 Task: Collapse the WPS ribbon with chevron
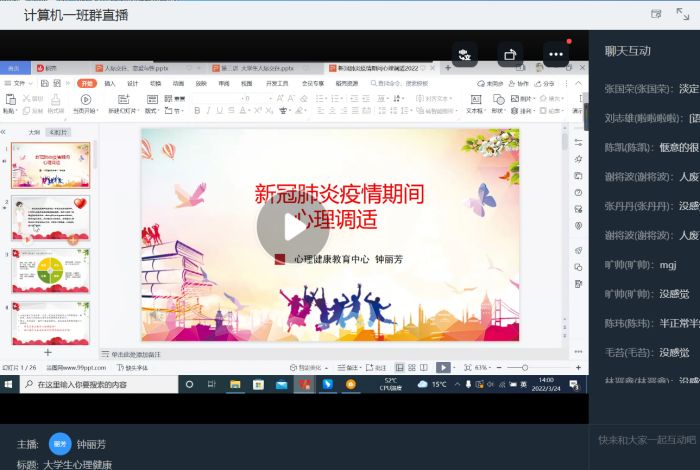[579, 83]
